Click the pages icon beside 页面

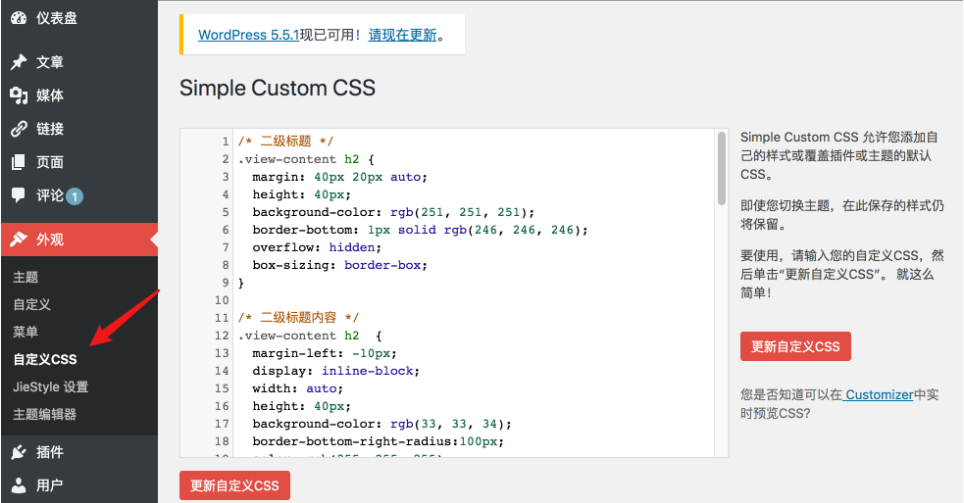(18, 162)
